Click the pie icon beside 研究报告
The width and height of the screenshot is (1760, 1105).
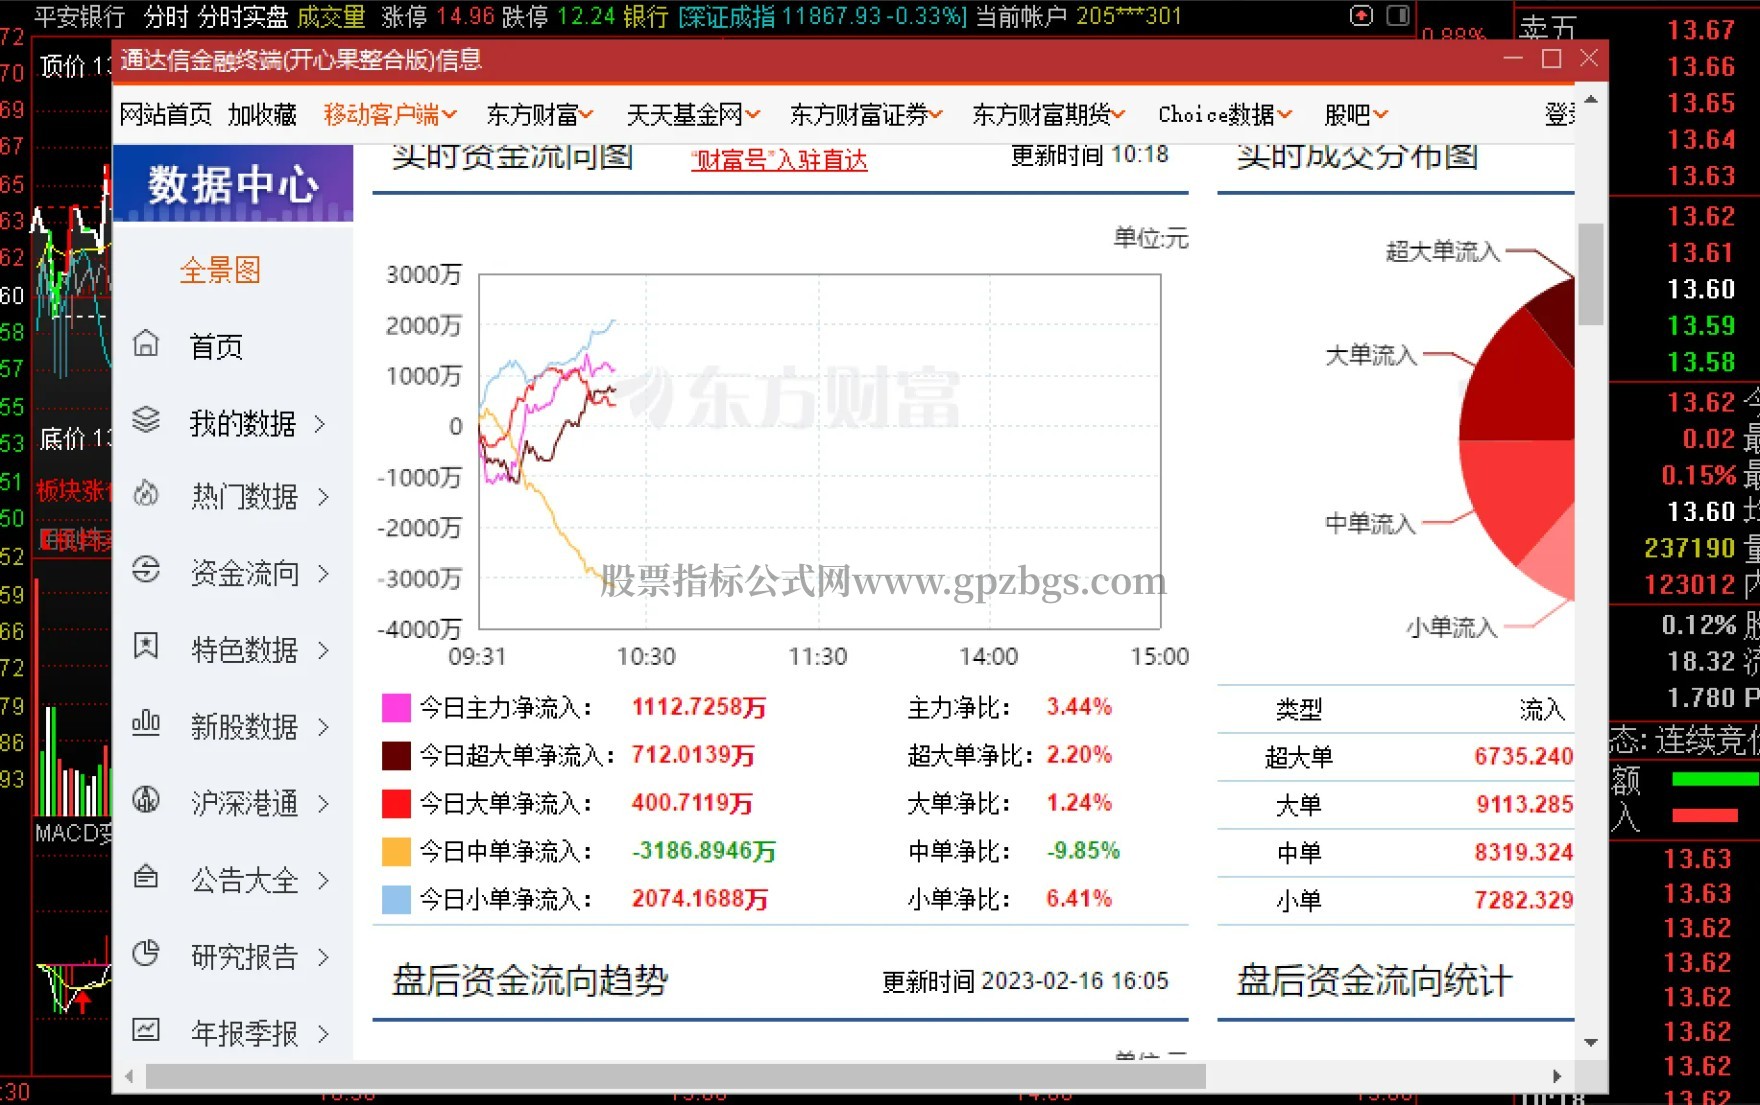146,954
